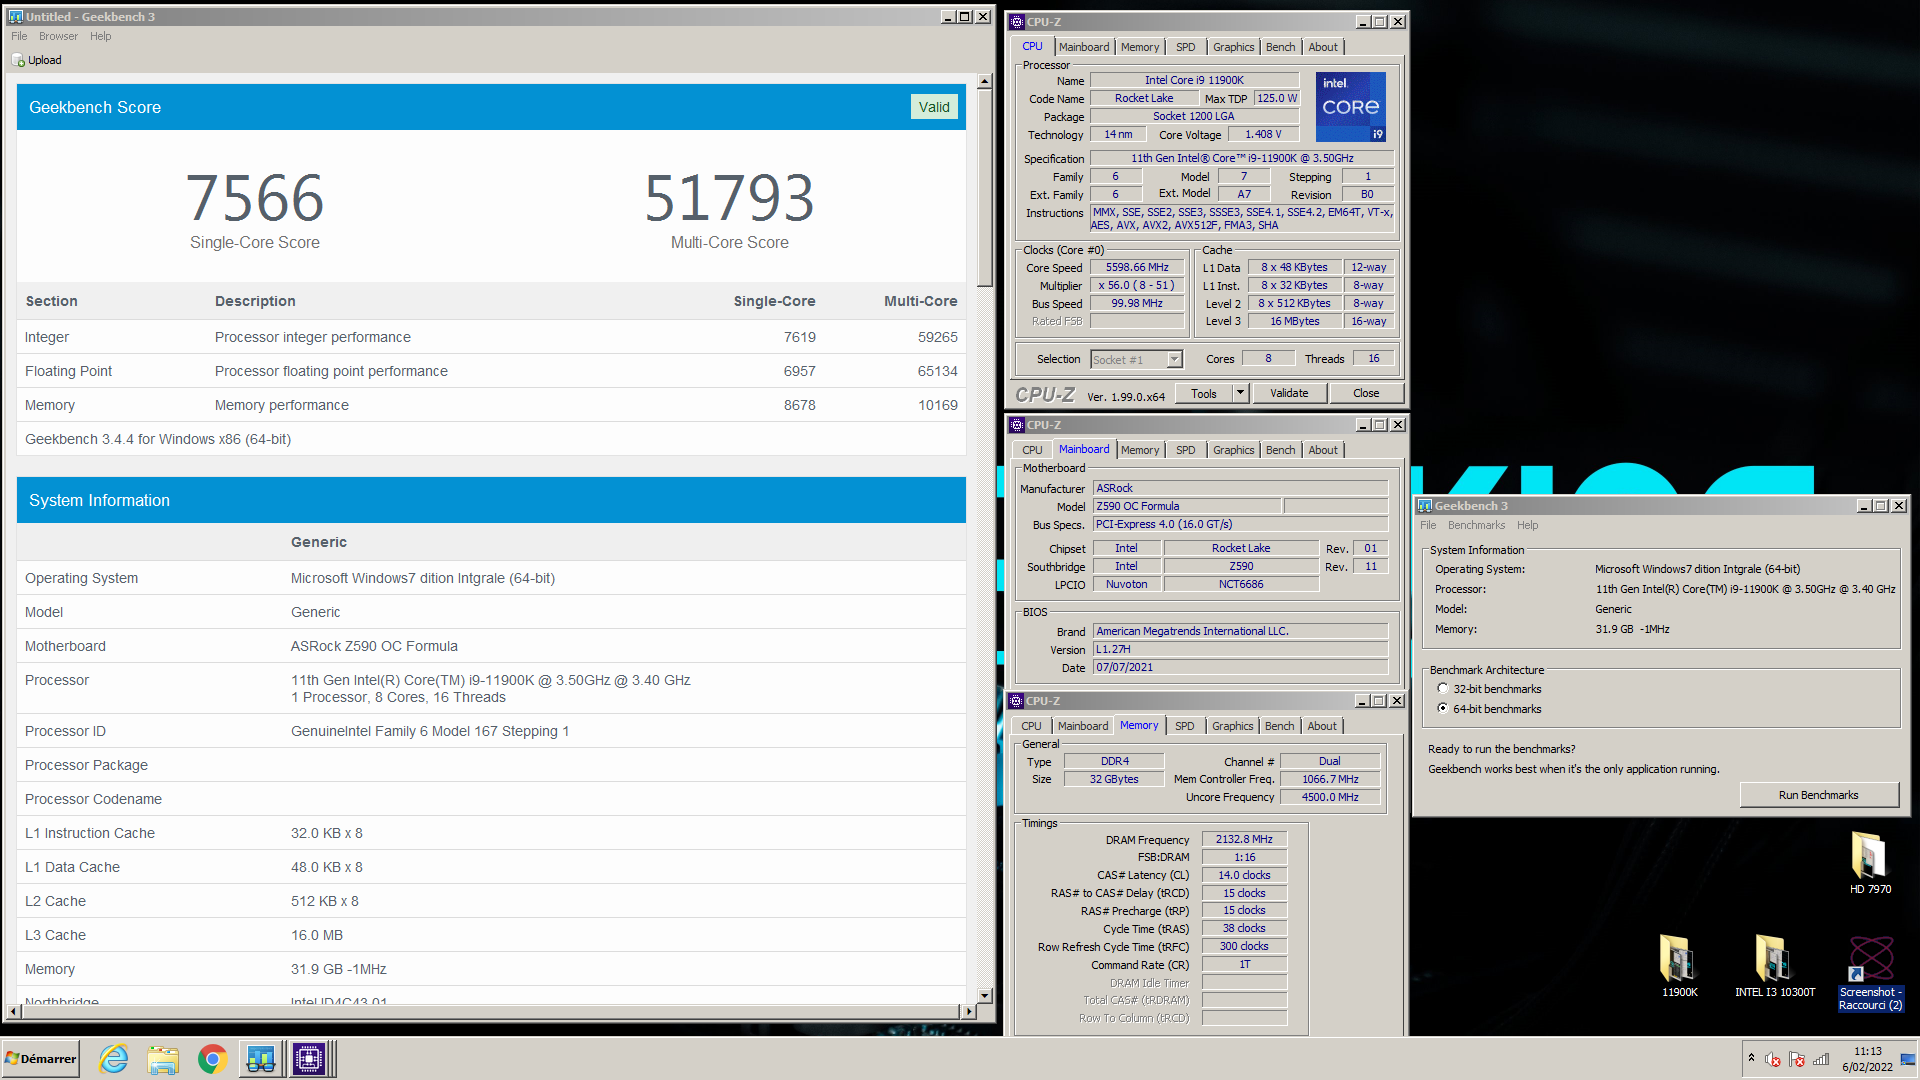Viewport: 1920px width, 1080px height.
Task: Click the scroll down arrow in Geekbench results
Action: point(985,996)
